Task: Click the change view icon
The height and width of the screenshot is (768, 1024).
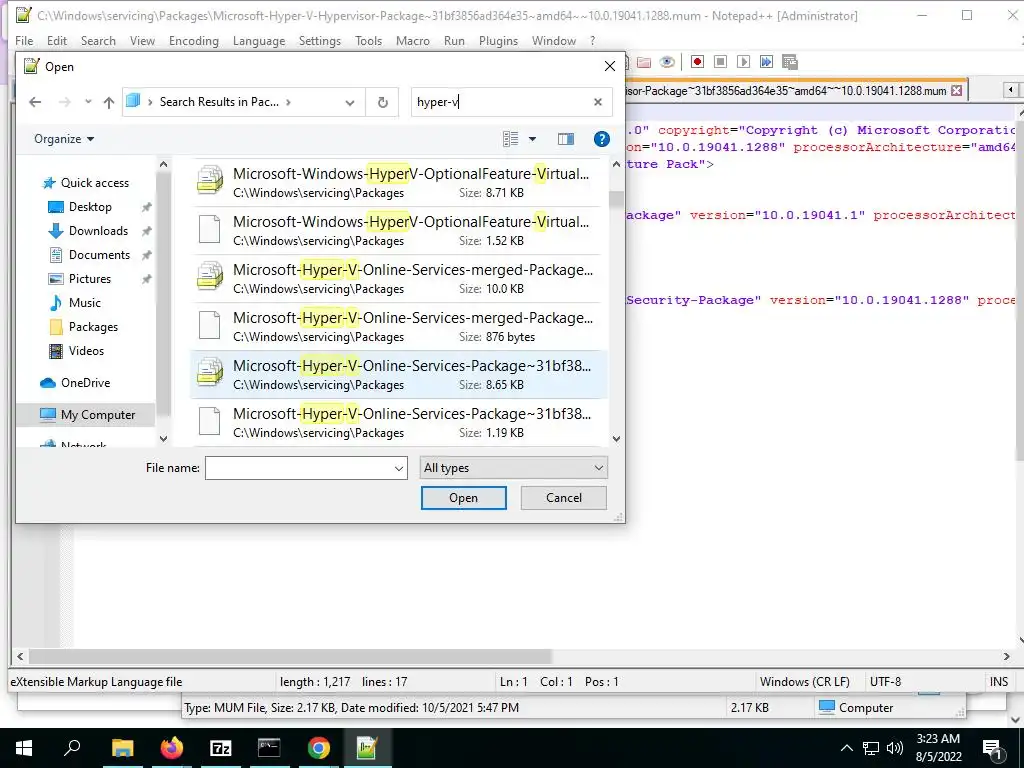Action: pyautogui.click(x=511, y=139)
